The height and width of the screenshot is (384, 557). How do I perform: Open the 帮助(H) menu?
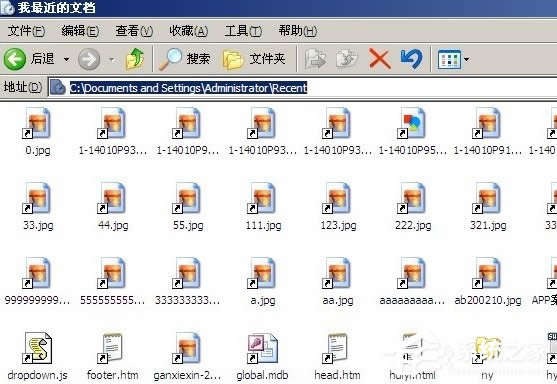tap(297, 31)
